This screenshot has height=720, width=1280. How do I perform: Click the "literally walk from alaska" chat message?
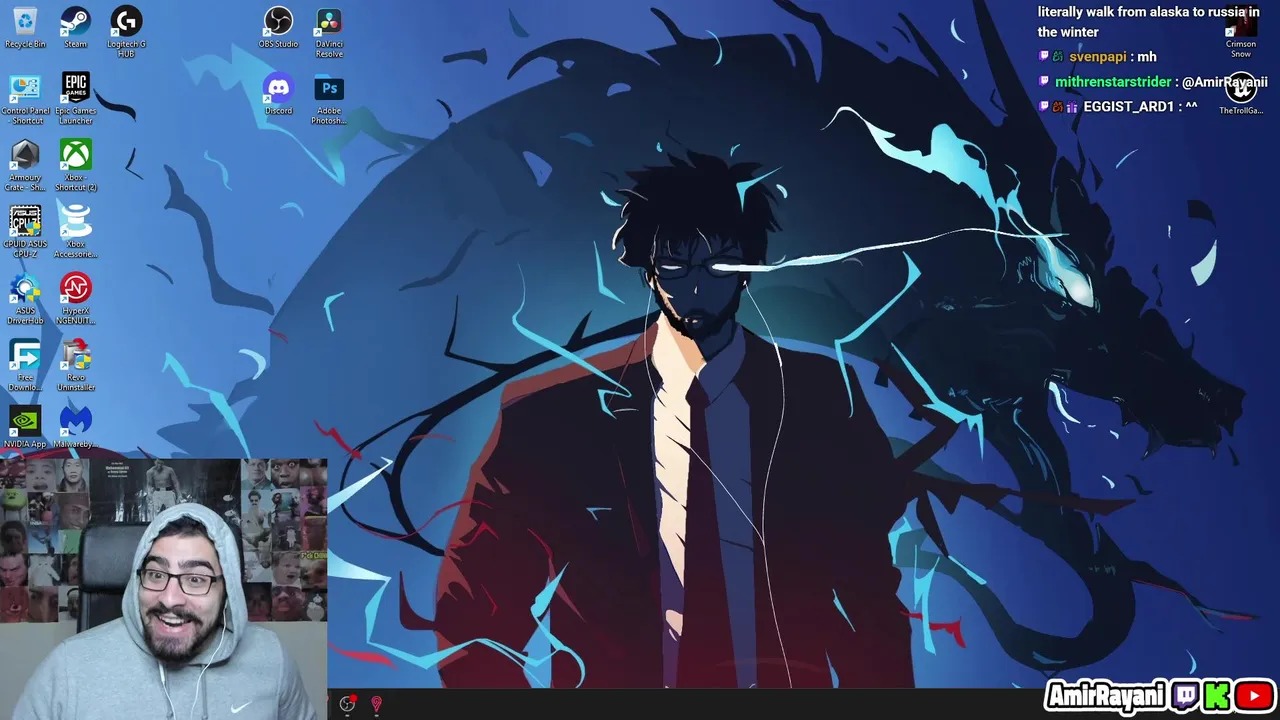pos(1148,22)
